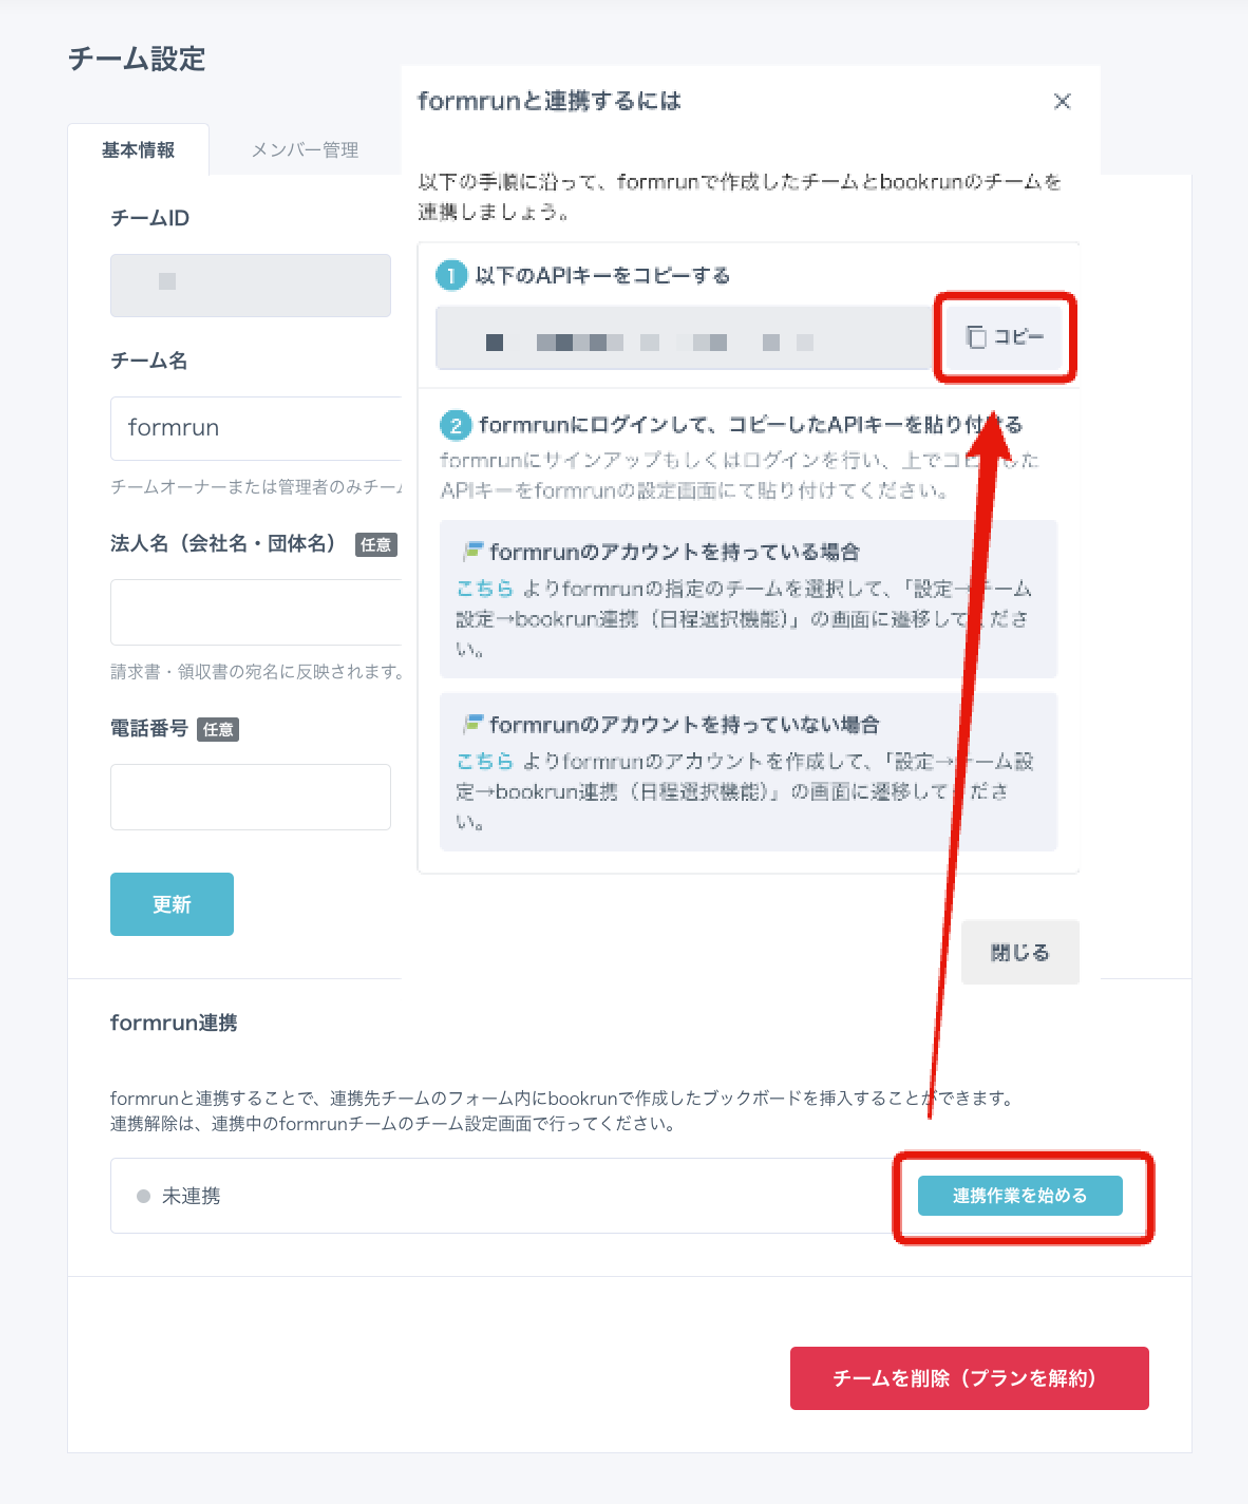
Task: Click 請求書・領収書の宛名に反映されます hint text
Action: (x=256, y=671)
